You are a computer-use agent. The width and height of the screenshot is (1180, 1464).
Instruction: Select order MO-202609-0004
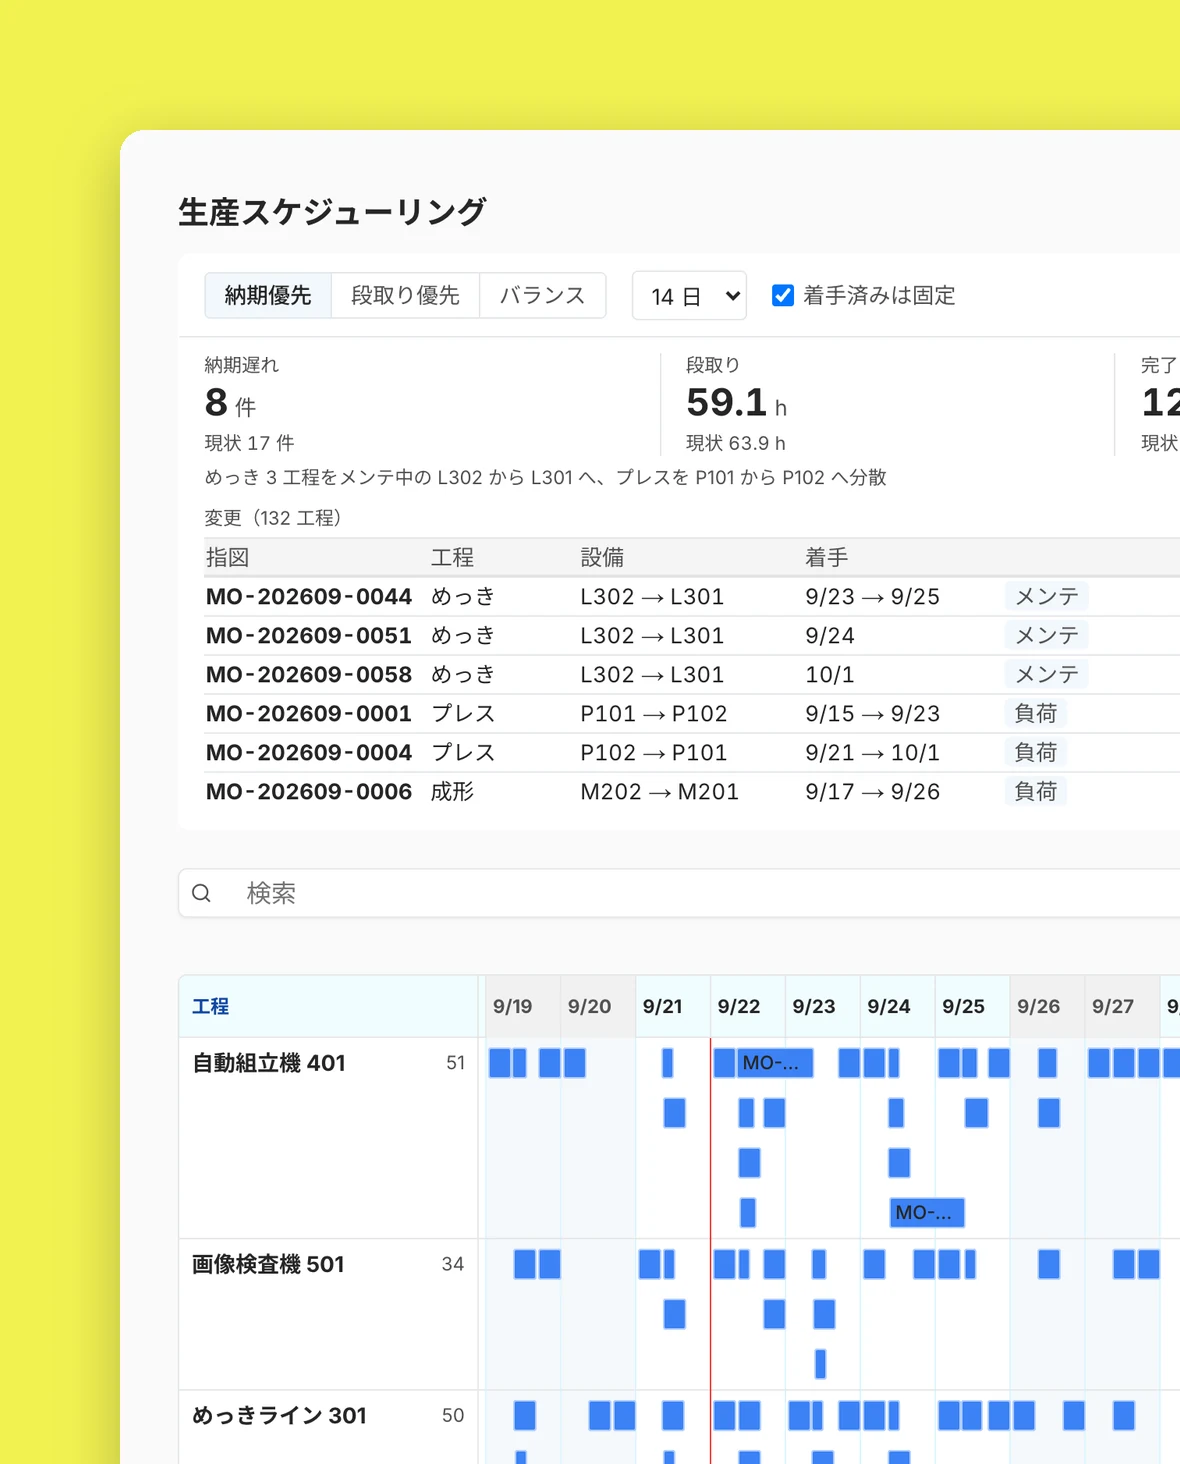(309, 753)
